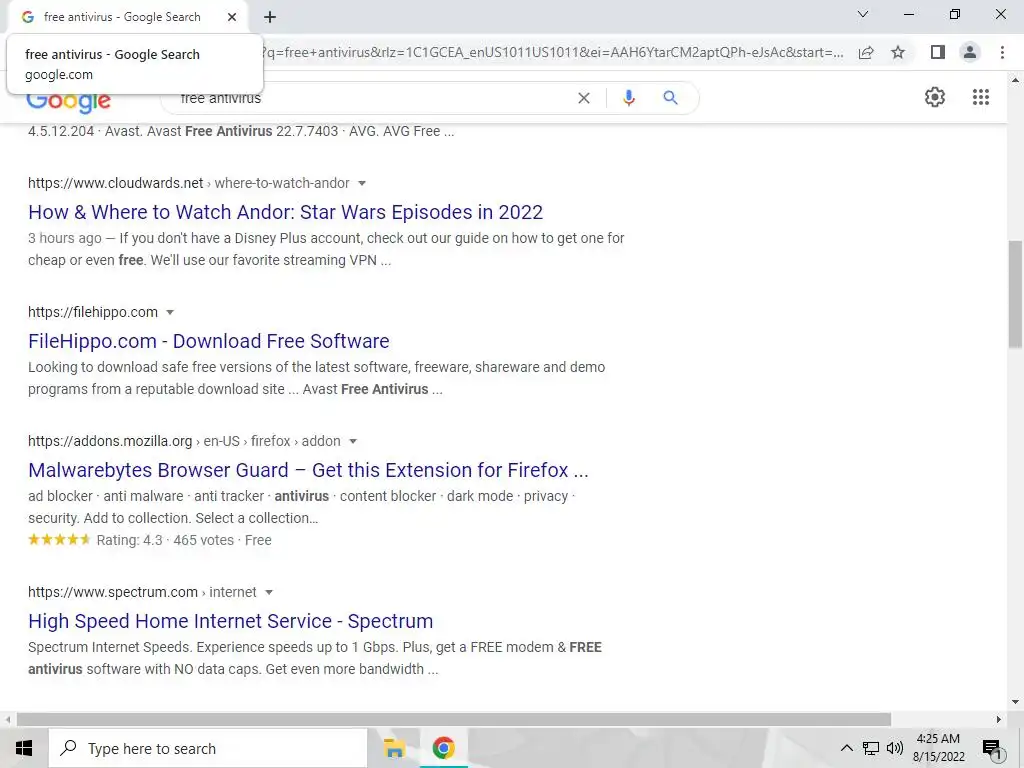Open Windows Start menu

[x=24, y=748]
